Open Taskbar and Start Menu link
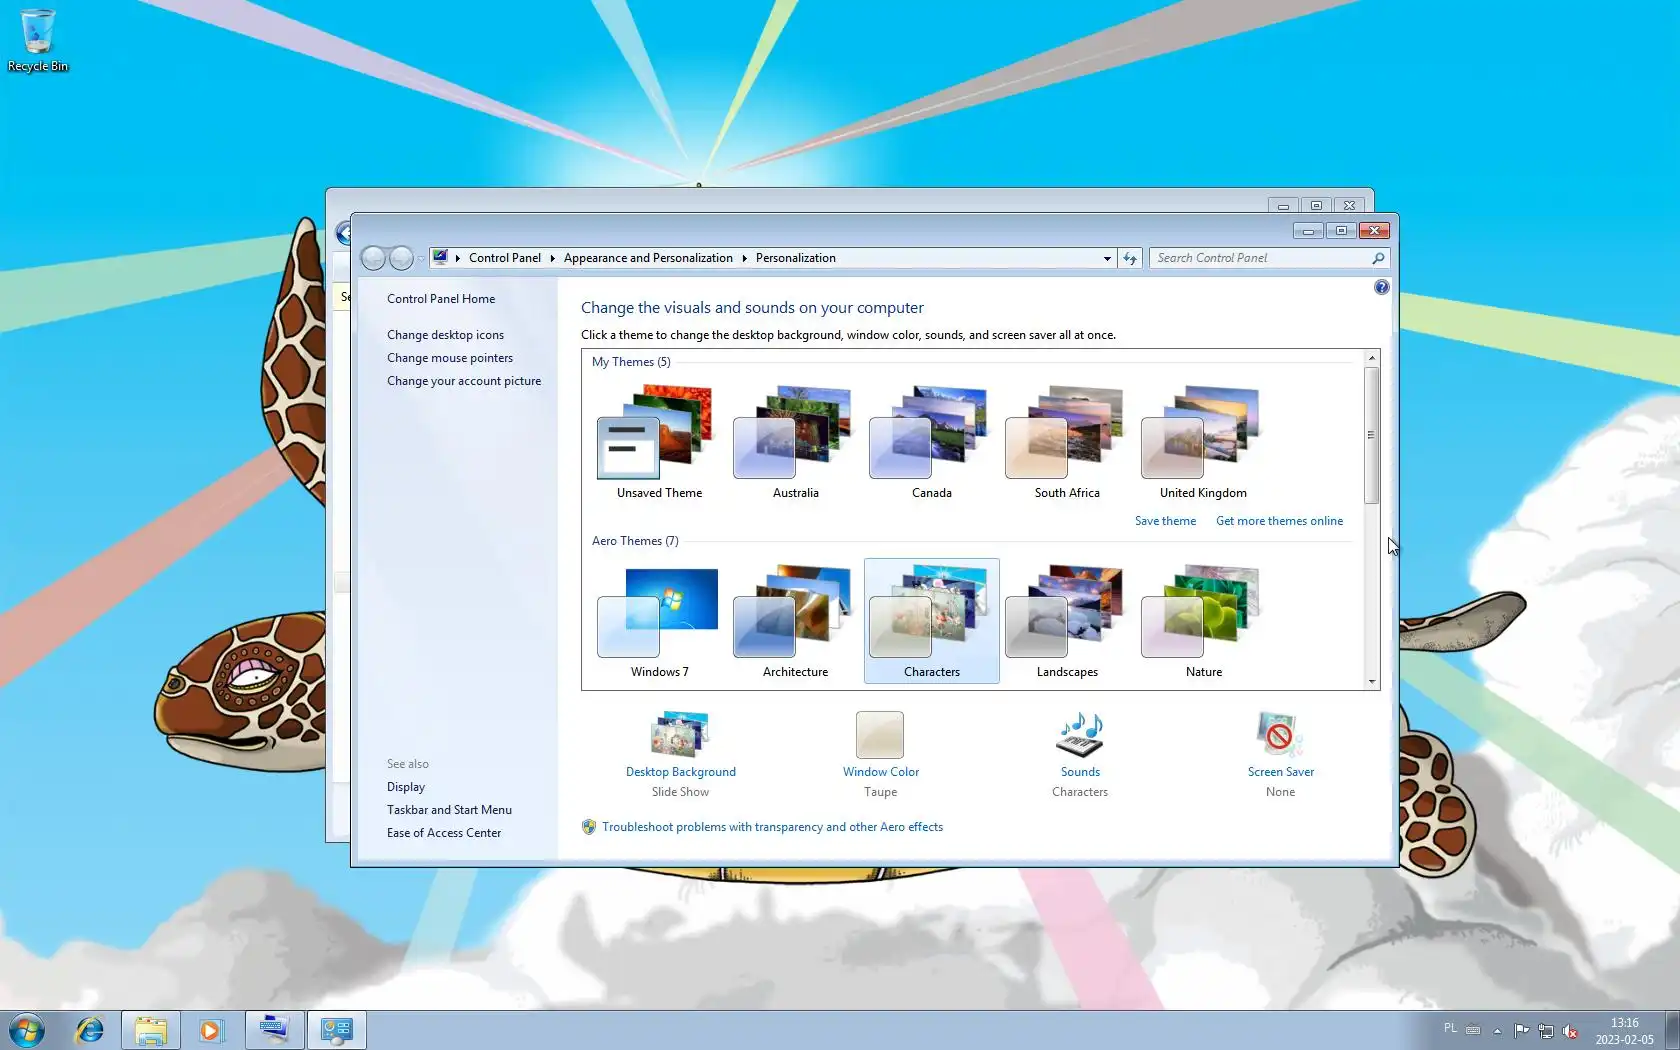1680x1050 pixels. [449, 810]
